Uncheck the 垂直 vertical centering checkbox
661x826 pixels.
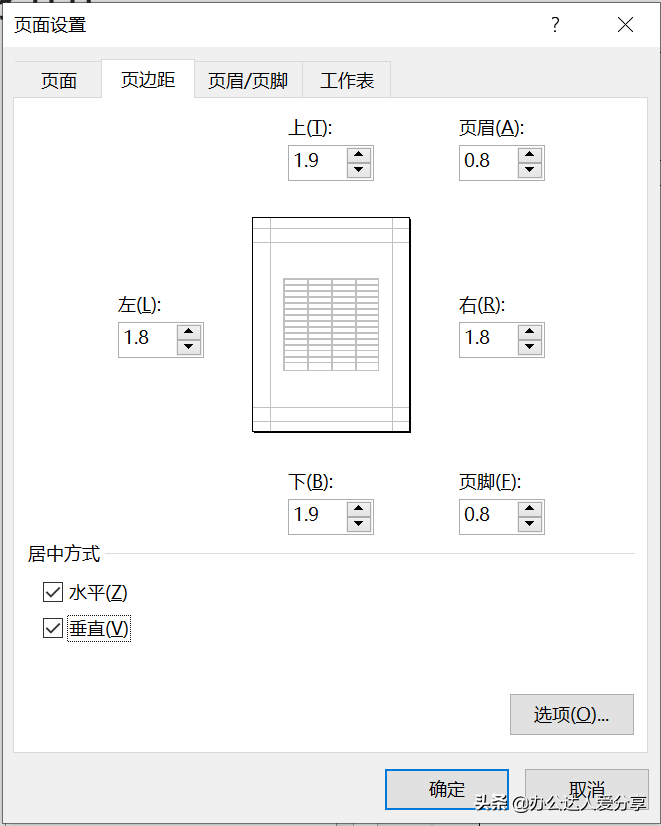53,629
